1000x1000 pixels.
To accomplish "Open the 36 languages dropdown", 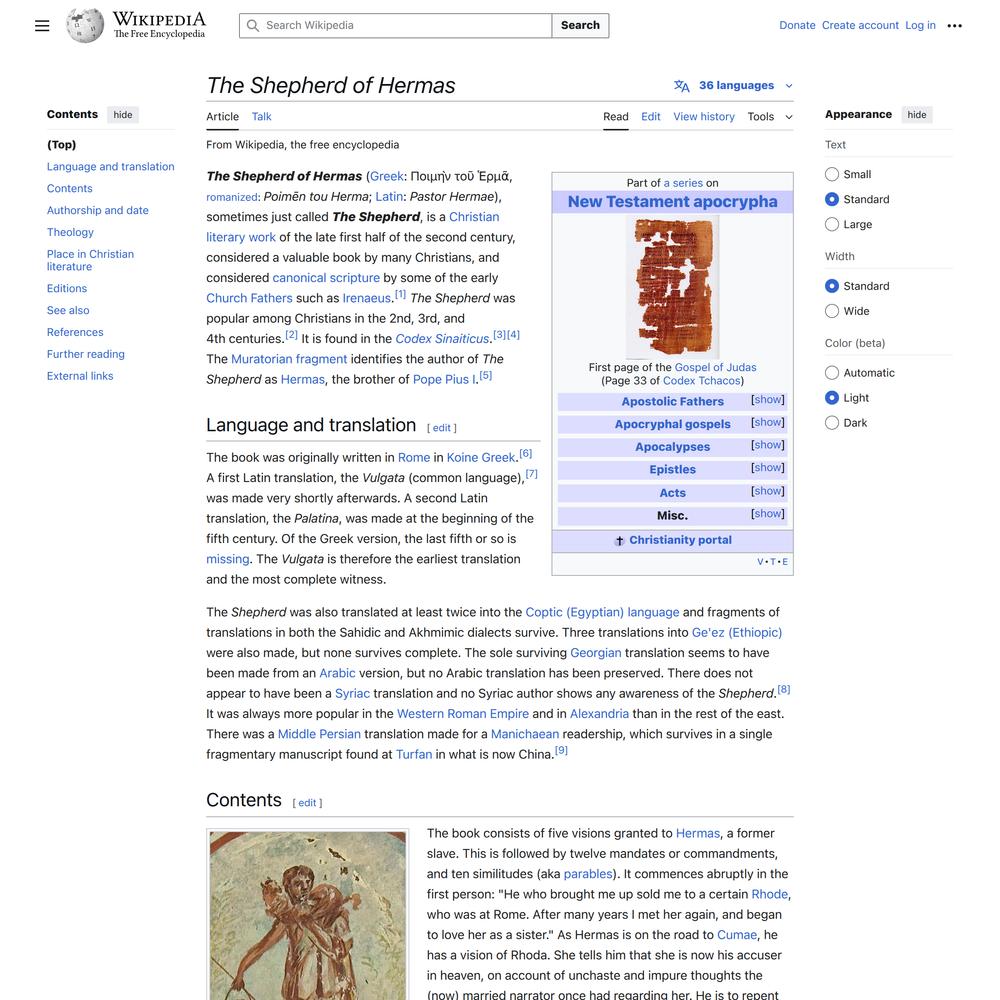I will point(734,85).
